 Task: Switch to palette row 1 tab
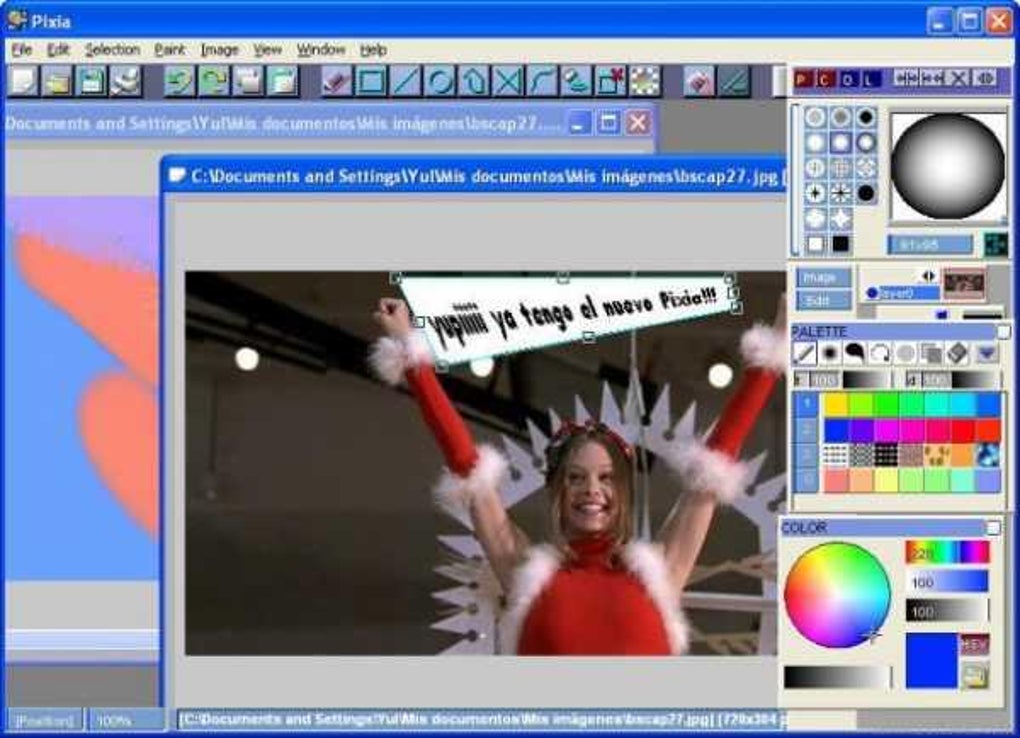tap(806, 405)
